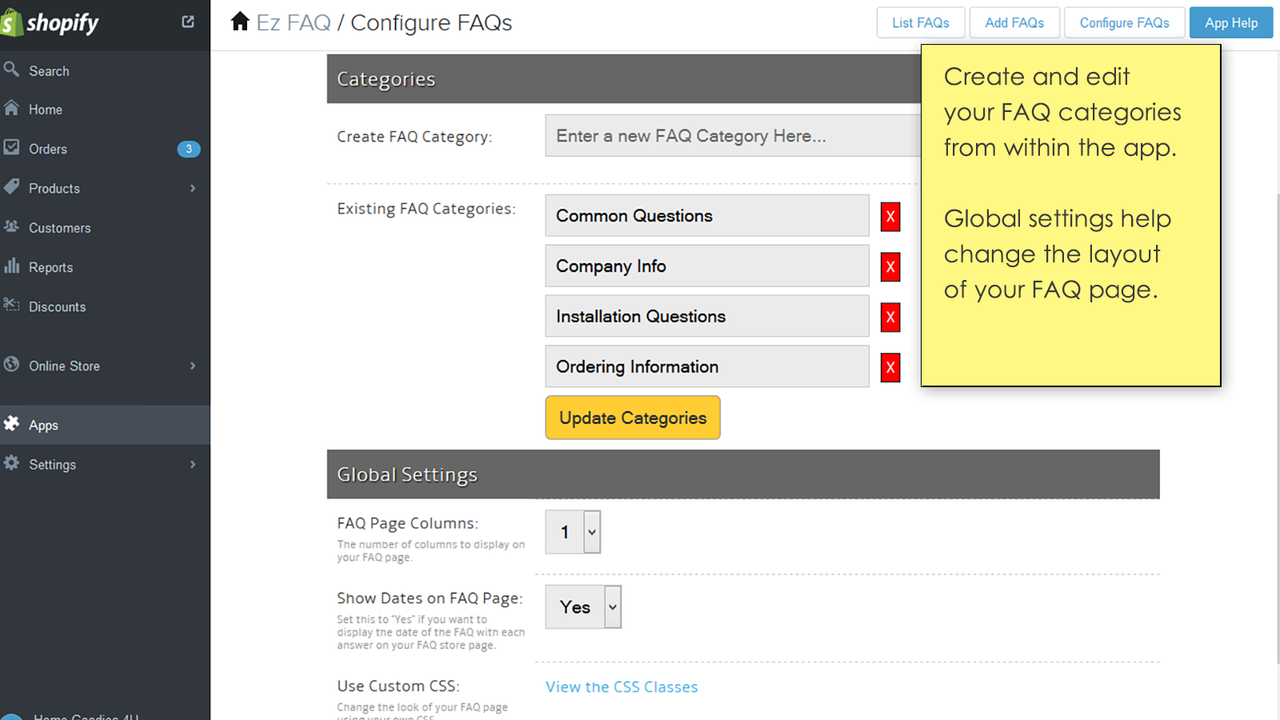Image resolution: width=1280 pixels, height=720 pixels.
Task: Open the View the CSS Classes link
Action: pos(622,687)
